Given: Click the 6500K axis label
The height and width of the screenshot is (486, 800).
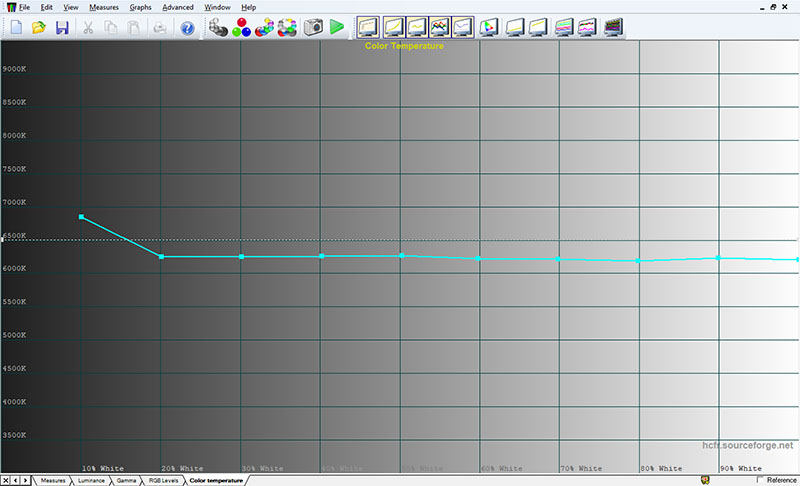Looking at the screenshot, I should click(14, 236).
